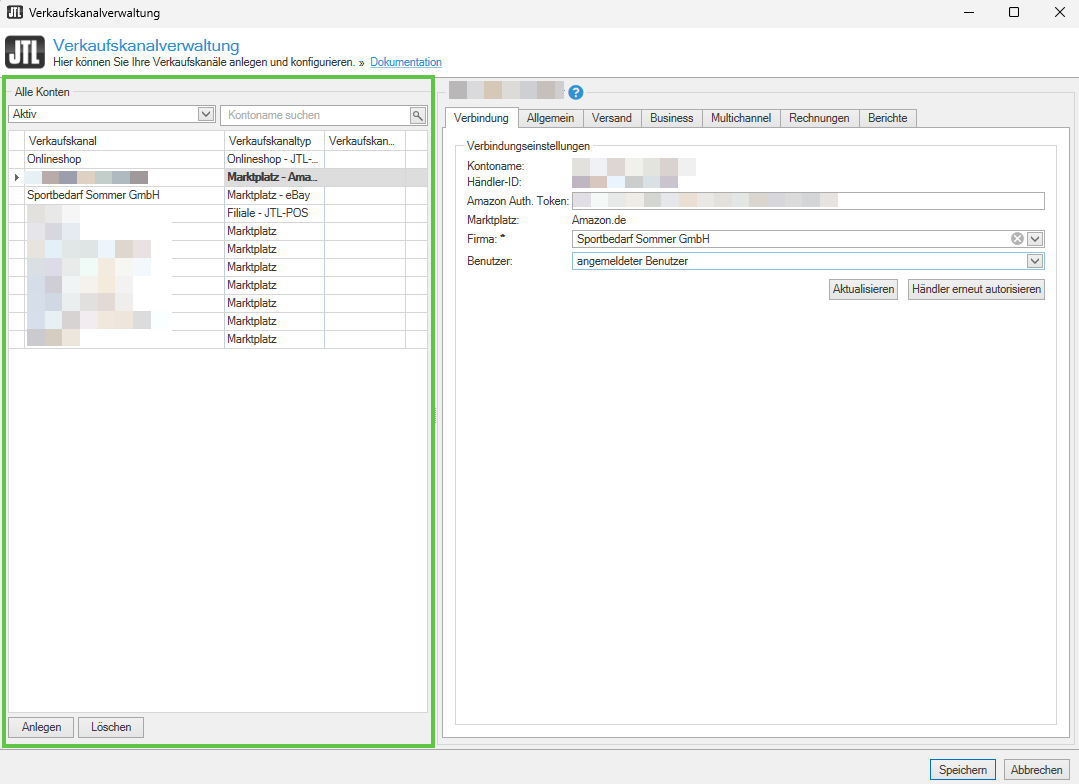Screen dimensions: 1079x784
Task: Open the Rechnungen tab
Action: click(x=820, y=118)
